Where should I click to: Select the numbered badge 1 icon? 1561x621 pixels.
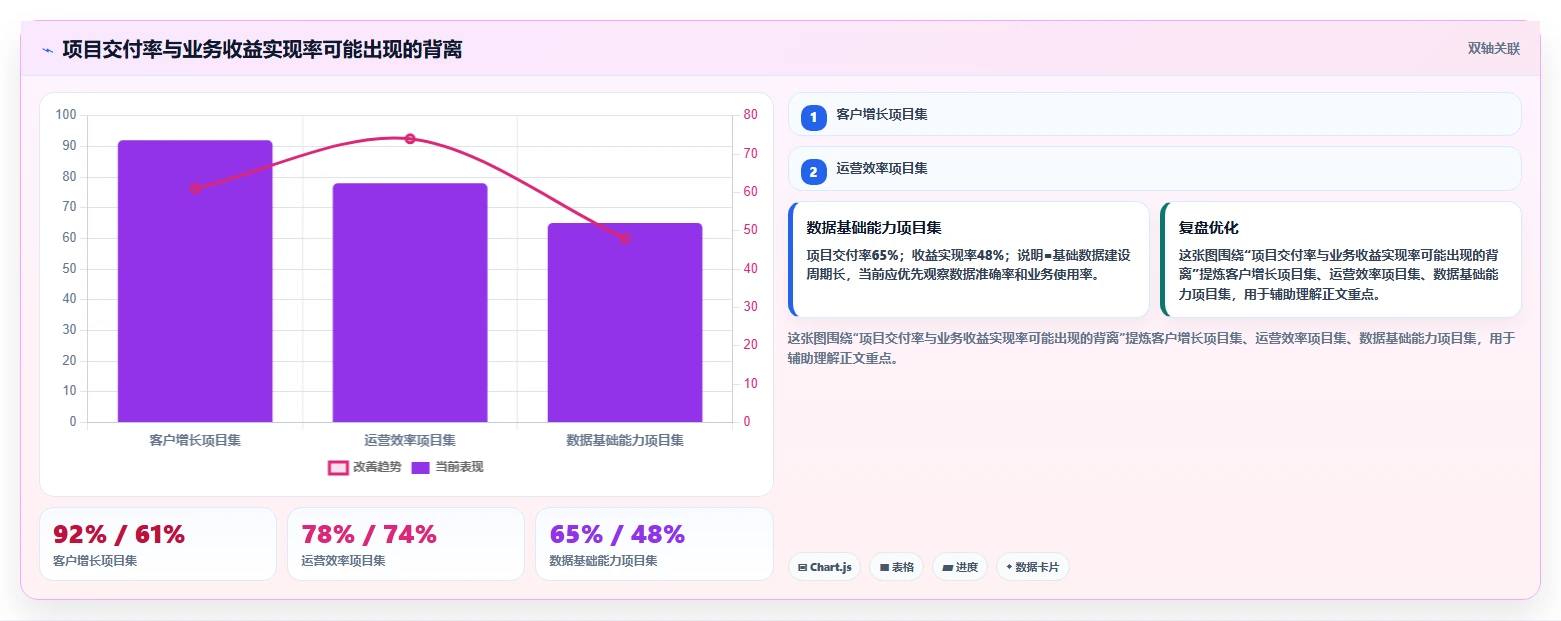click(813, 117)
